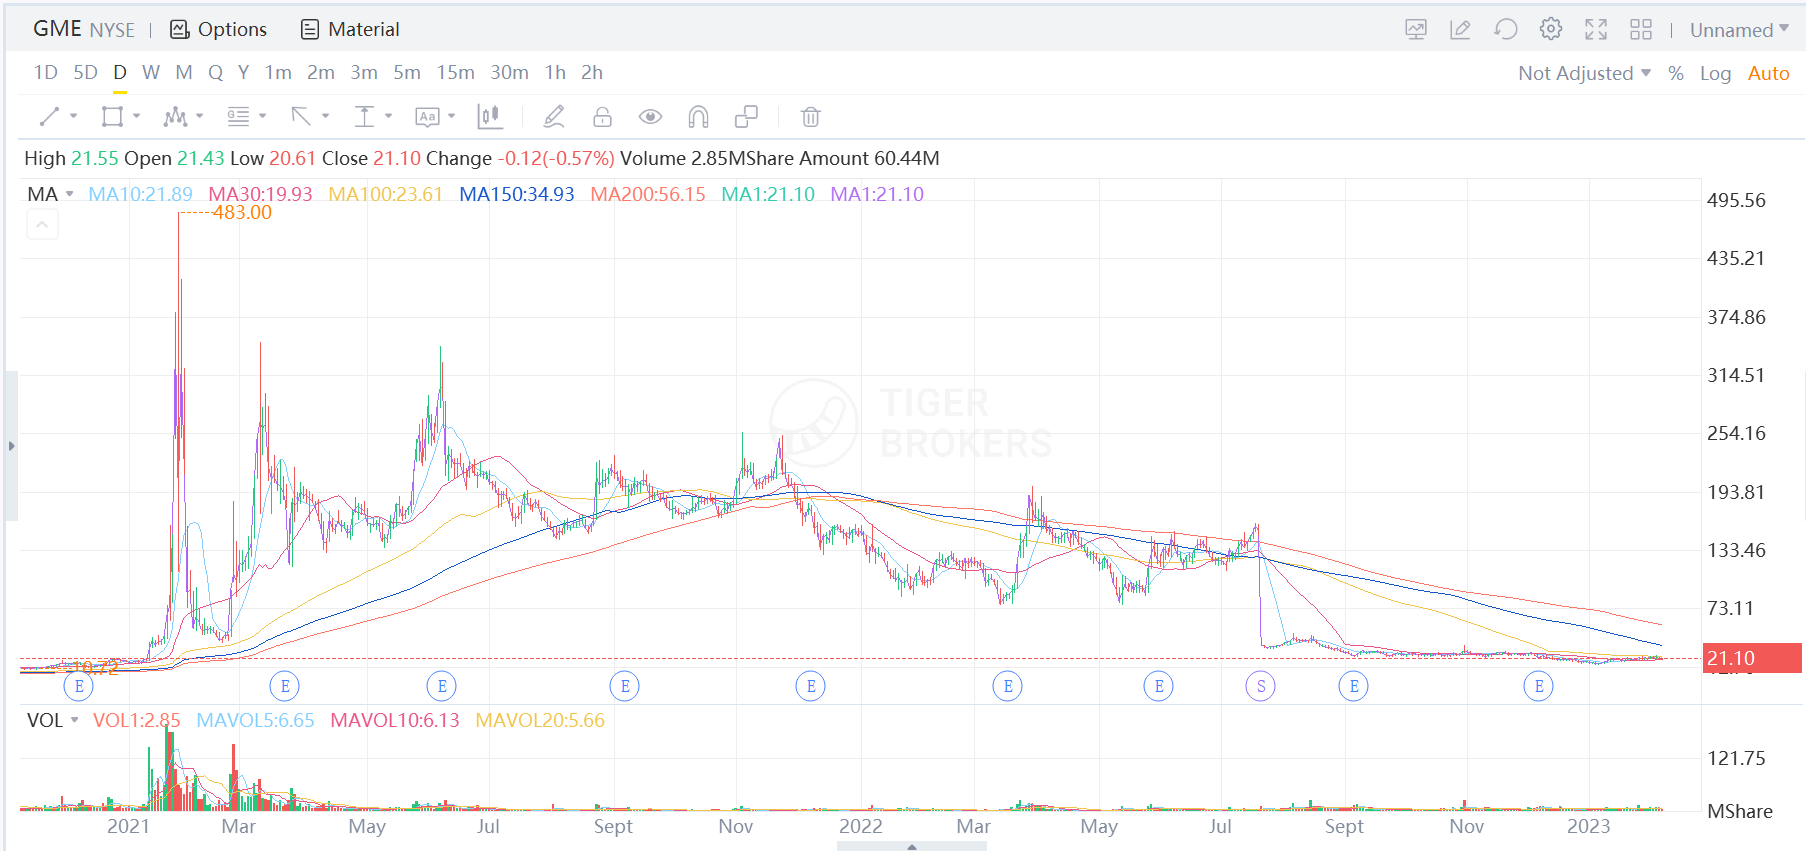Select the W weekly timeframe
Viewport: 1806px width, 851px height.
151,72
